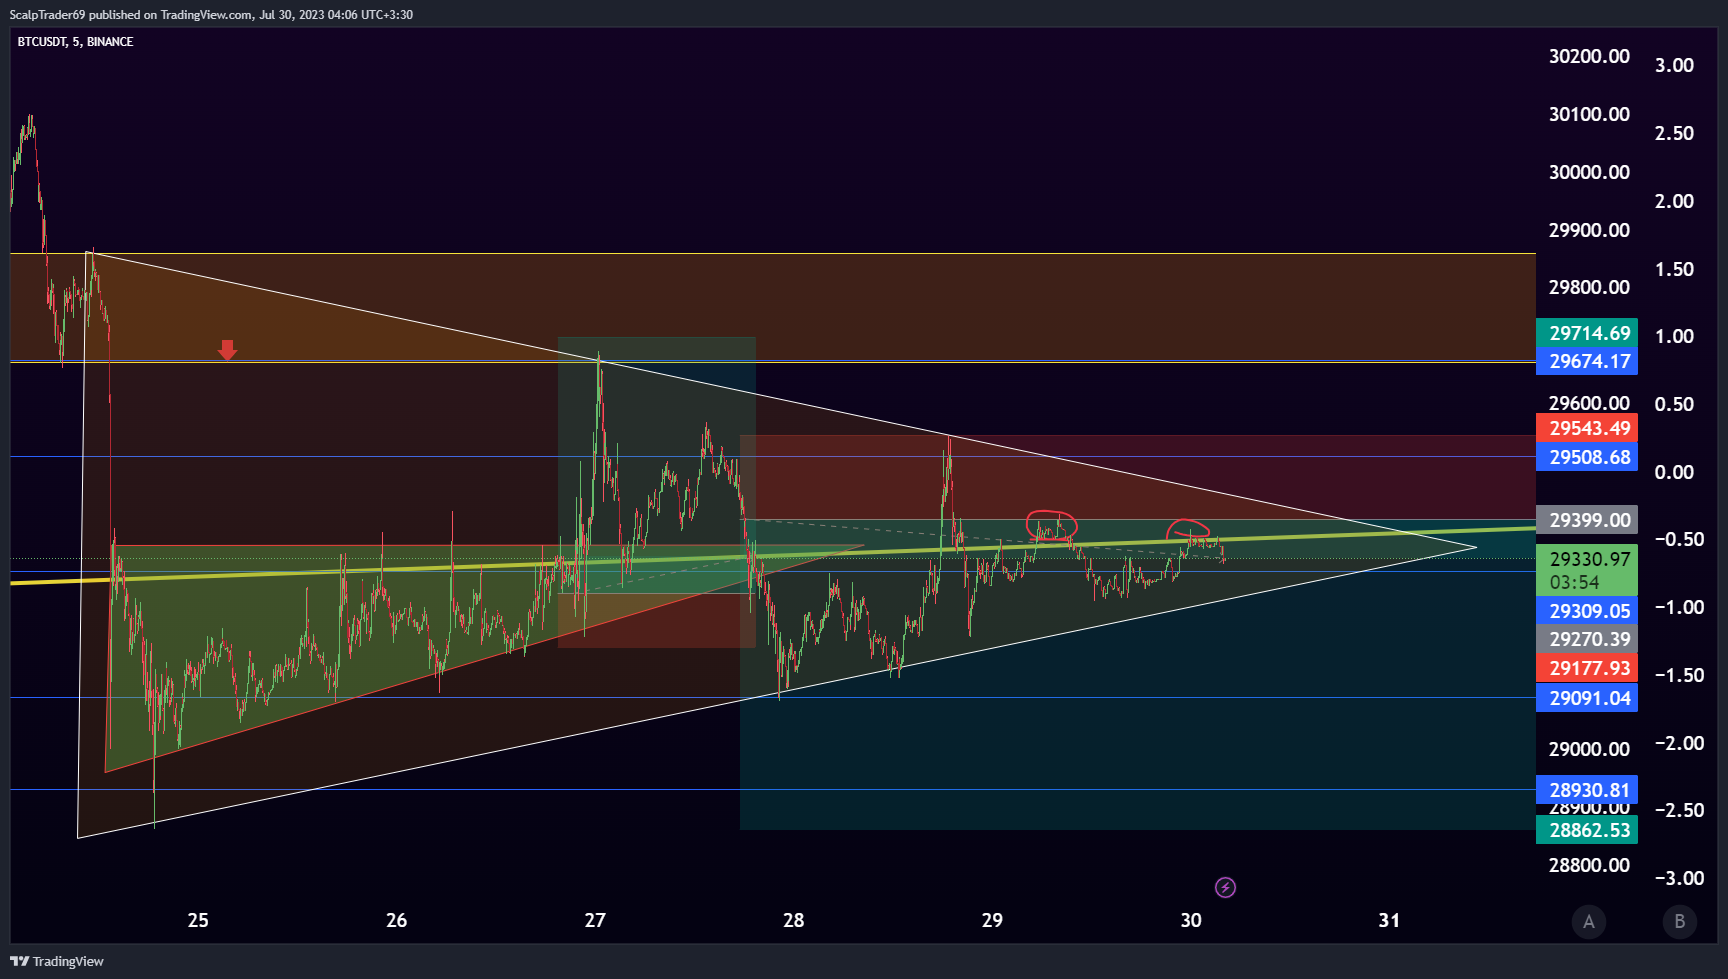Click the 28800.00 price scale value
Image resolution: width=1728 pixels, height=979 pixels.
[1589, 865]
